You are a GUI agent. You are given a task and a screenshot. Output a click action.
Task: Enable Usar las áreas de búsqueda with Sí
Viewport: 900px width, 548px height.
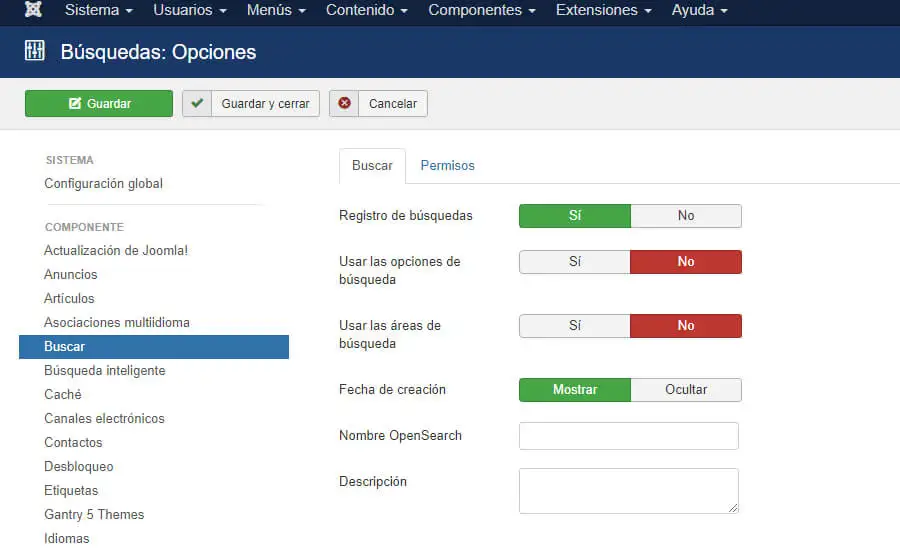point(575,326)
